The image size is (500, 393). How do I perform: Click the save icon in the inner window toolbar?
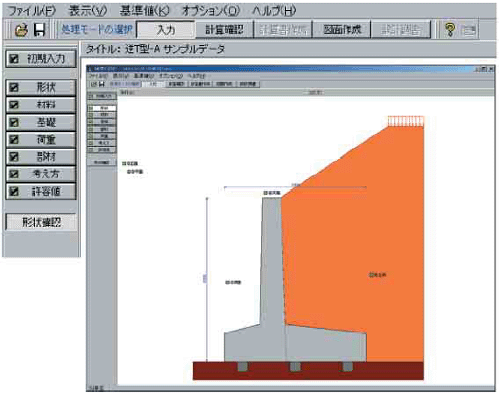coord(101,84)
